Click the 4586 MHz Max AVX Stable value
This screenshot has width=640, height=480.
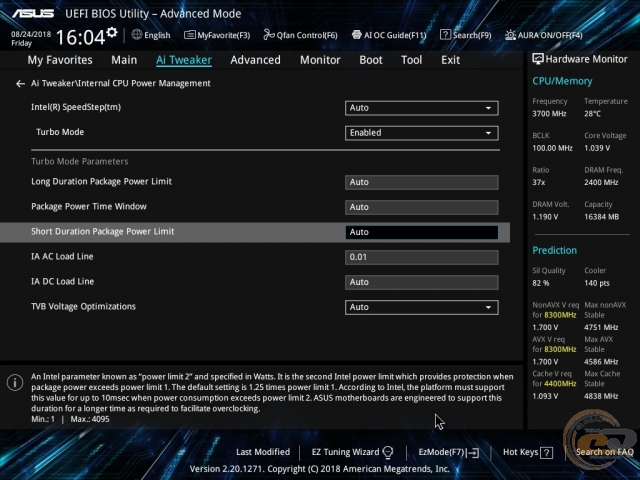601,362
